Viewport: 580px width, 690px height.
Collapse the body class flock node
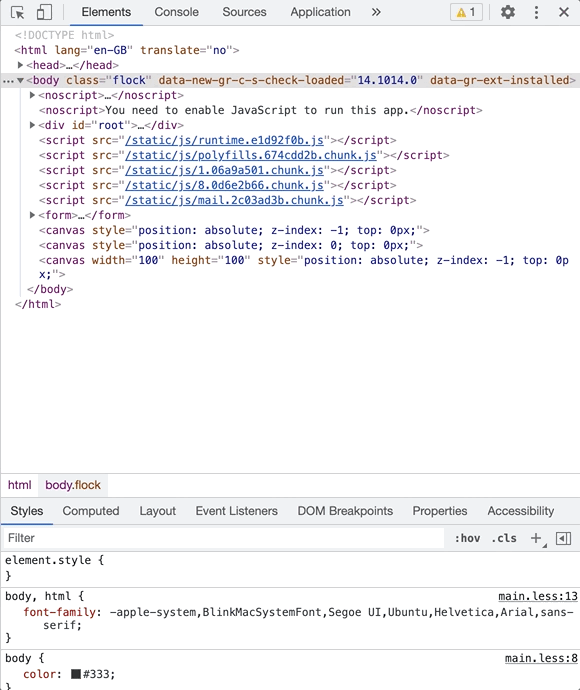tap(20, 80)
